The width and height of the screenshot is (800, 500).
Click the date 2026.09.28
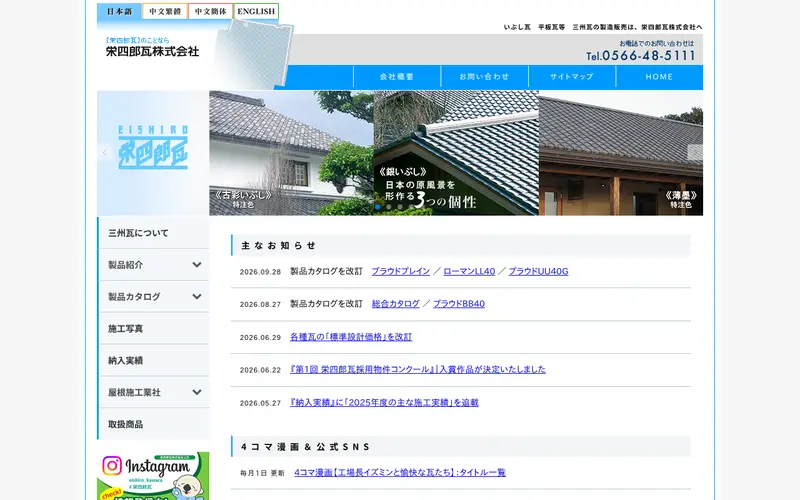point(260,272)
